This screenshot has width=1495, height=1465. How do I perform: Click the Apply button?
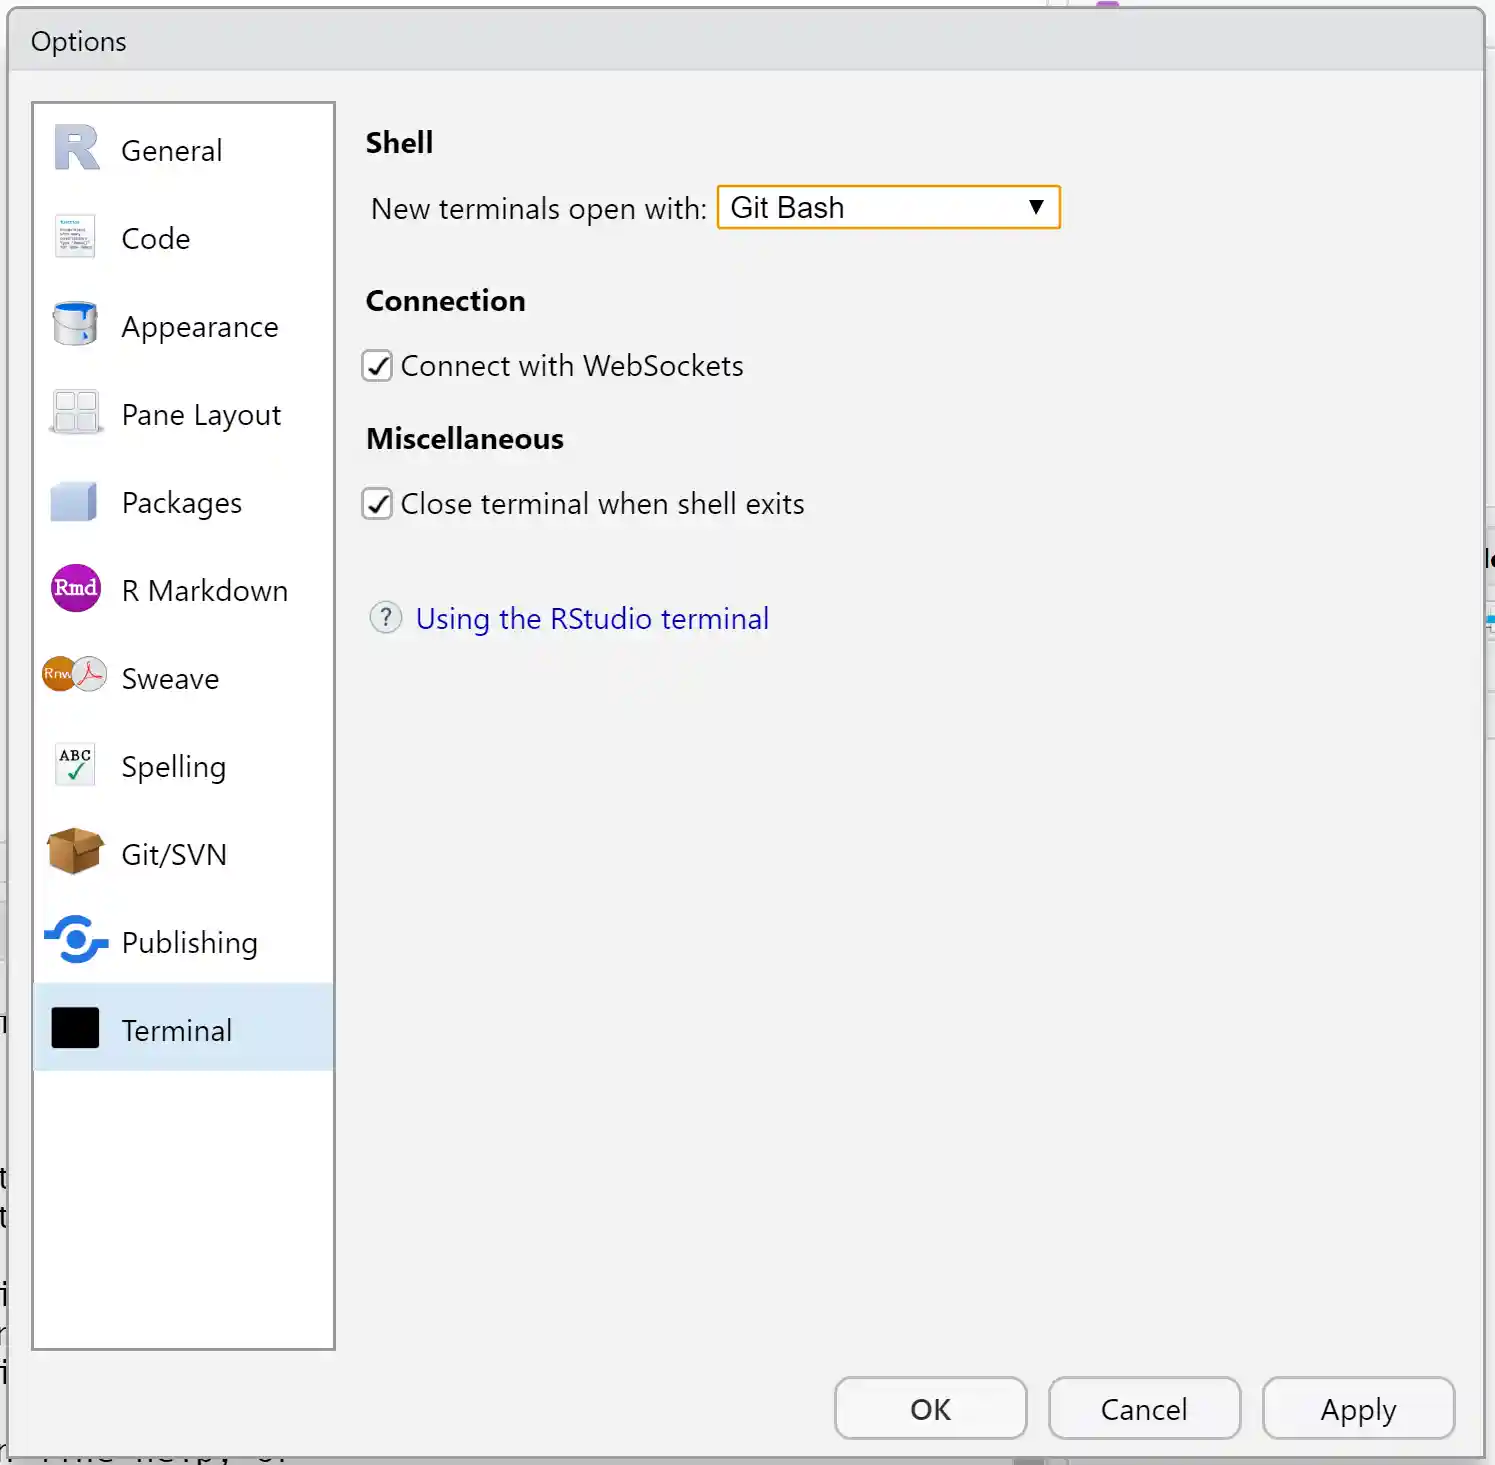(x=1357, y=1409)
